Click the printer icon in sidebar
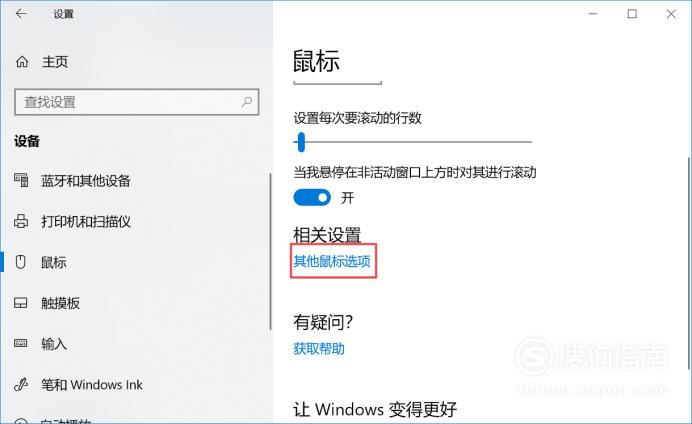 21,221
